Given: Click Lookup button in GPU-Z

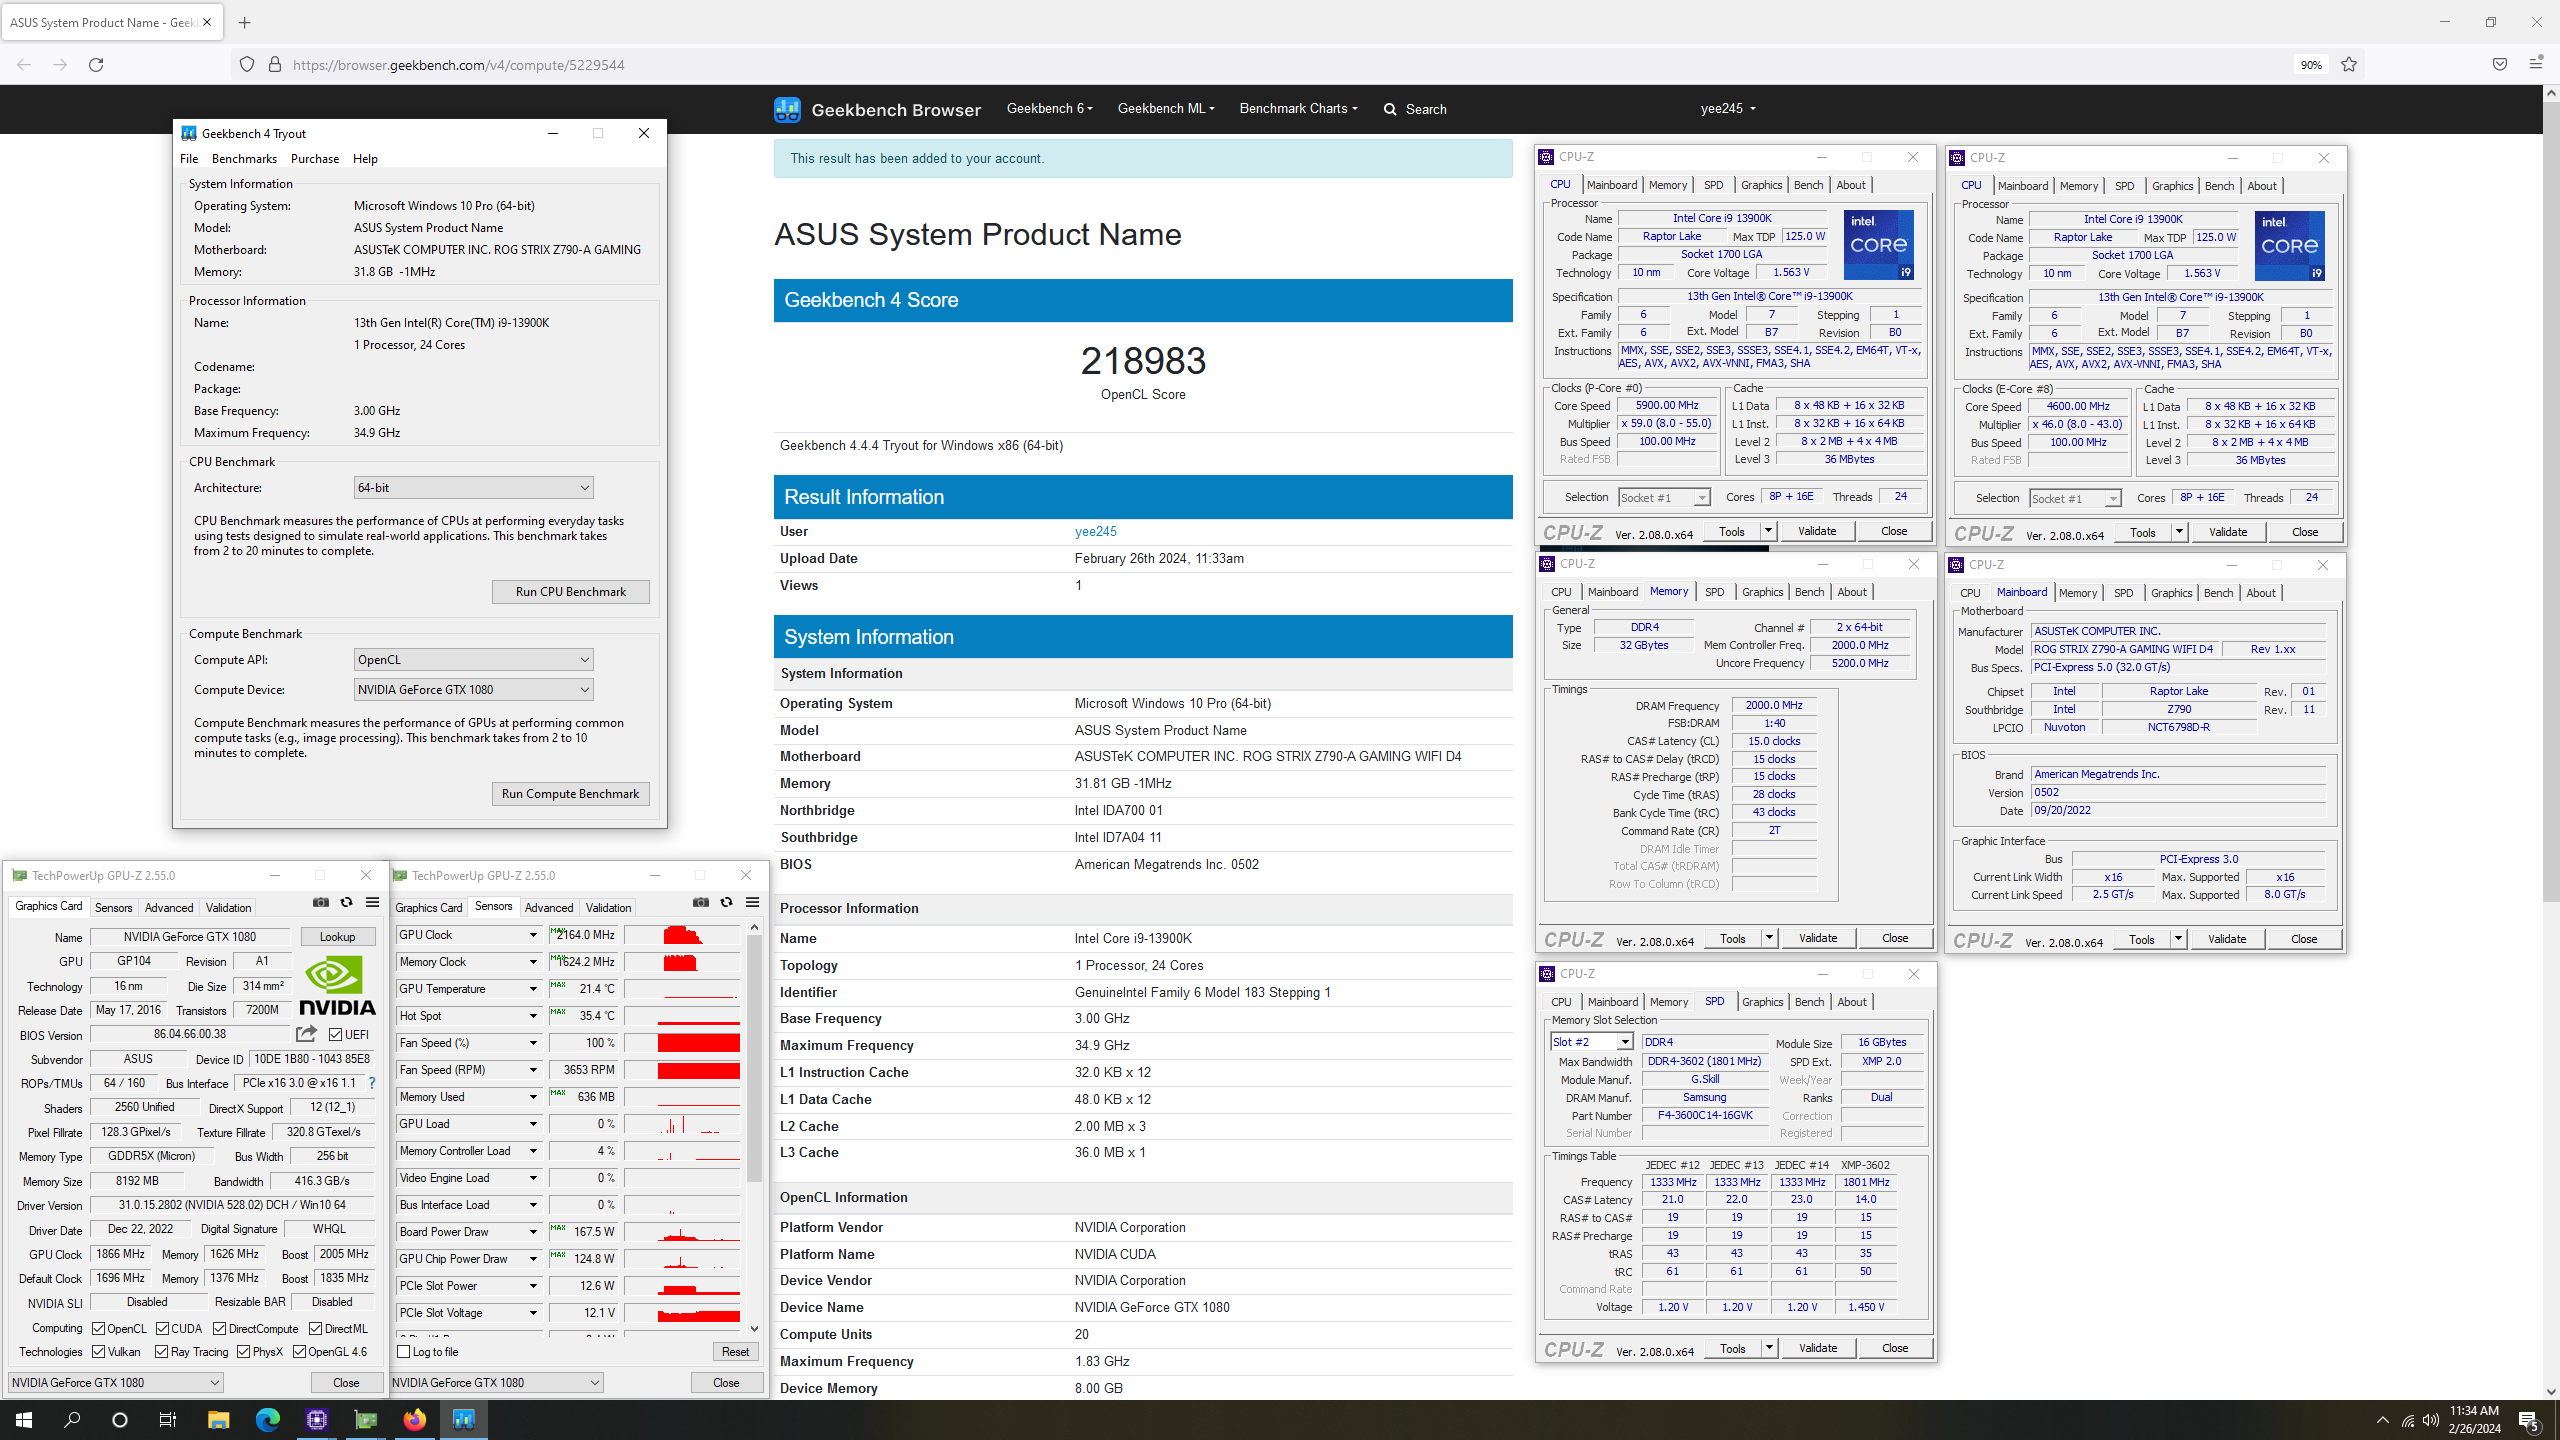Looking at the screenshot, I should point(337,937).
